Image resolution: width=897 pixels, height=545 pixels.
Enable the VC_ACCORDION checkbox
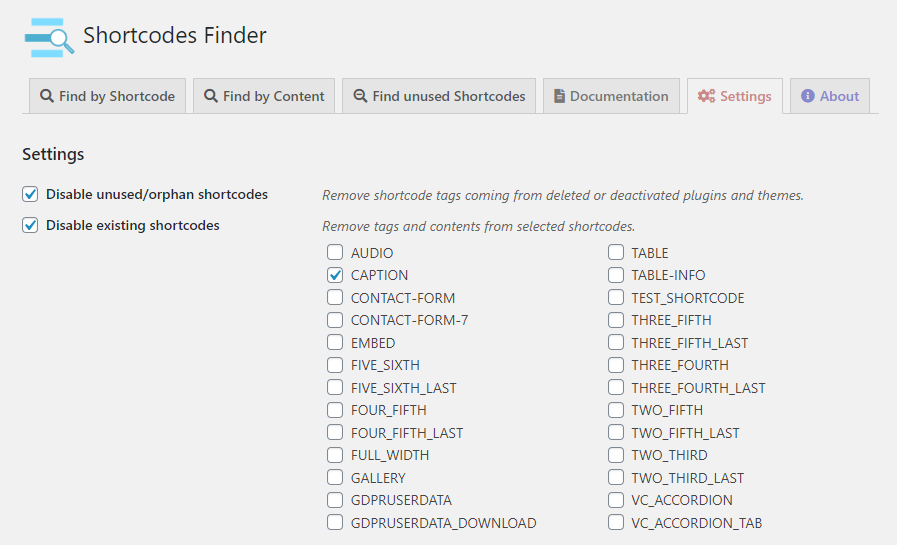click(616, 500)
